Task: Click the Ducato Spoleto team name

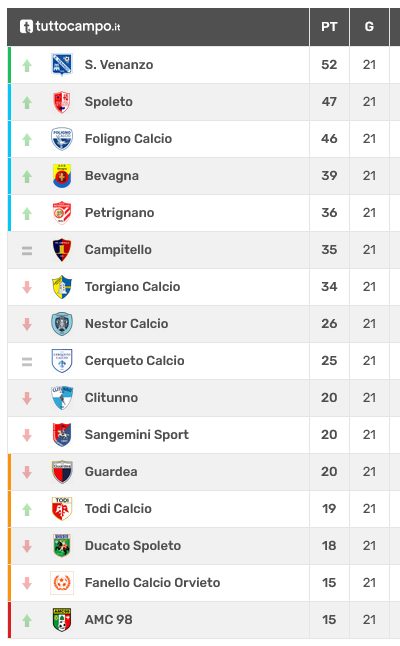Action: pyautogui.click(x=133, y=545)
